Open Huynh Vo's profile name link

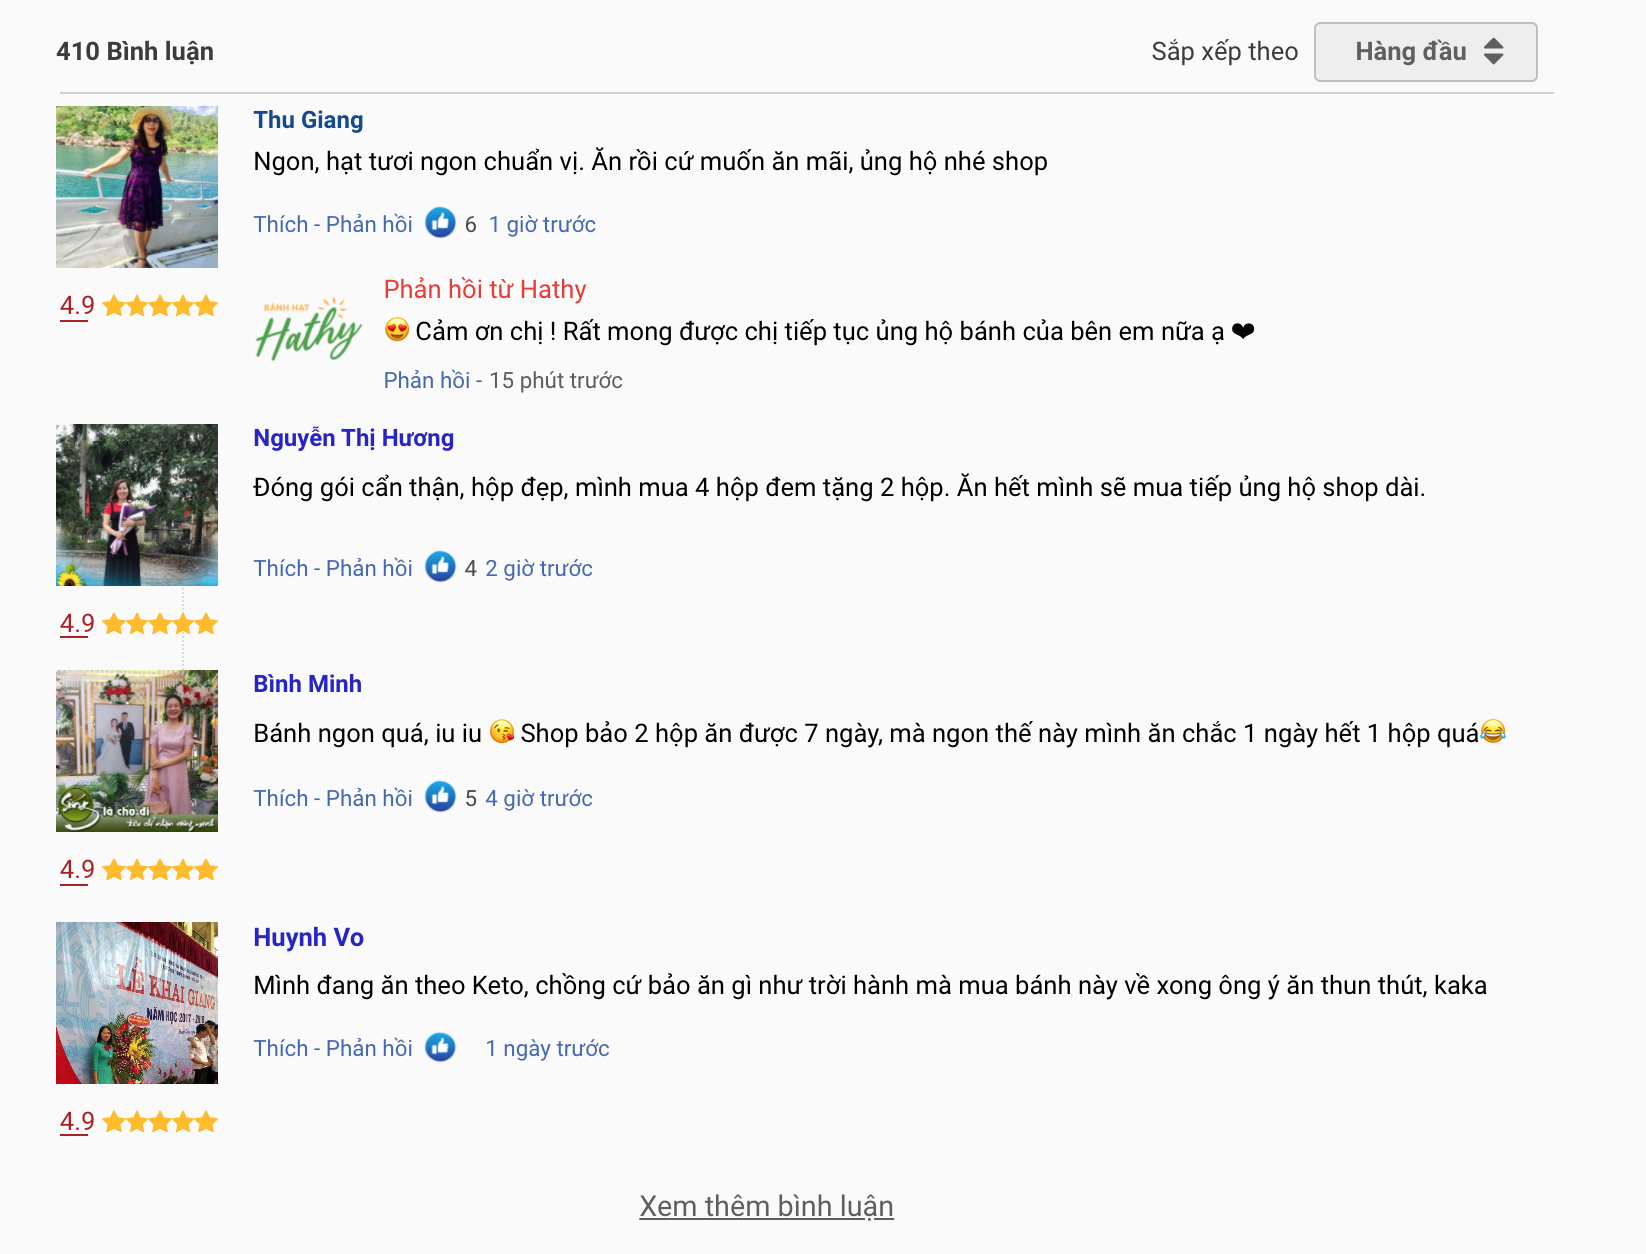[308, 938]
